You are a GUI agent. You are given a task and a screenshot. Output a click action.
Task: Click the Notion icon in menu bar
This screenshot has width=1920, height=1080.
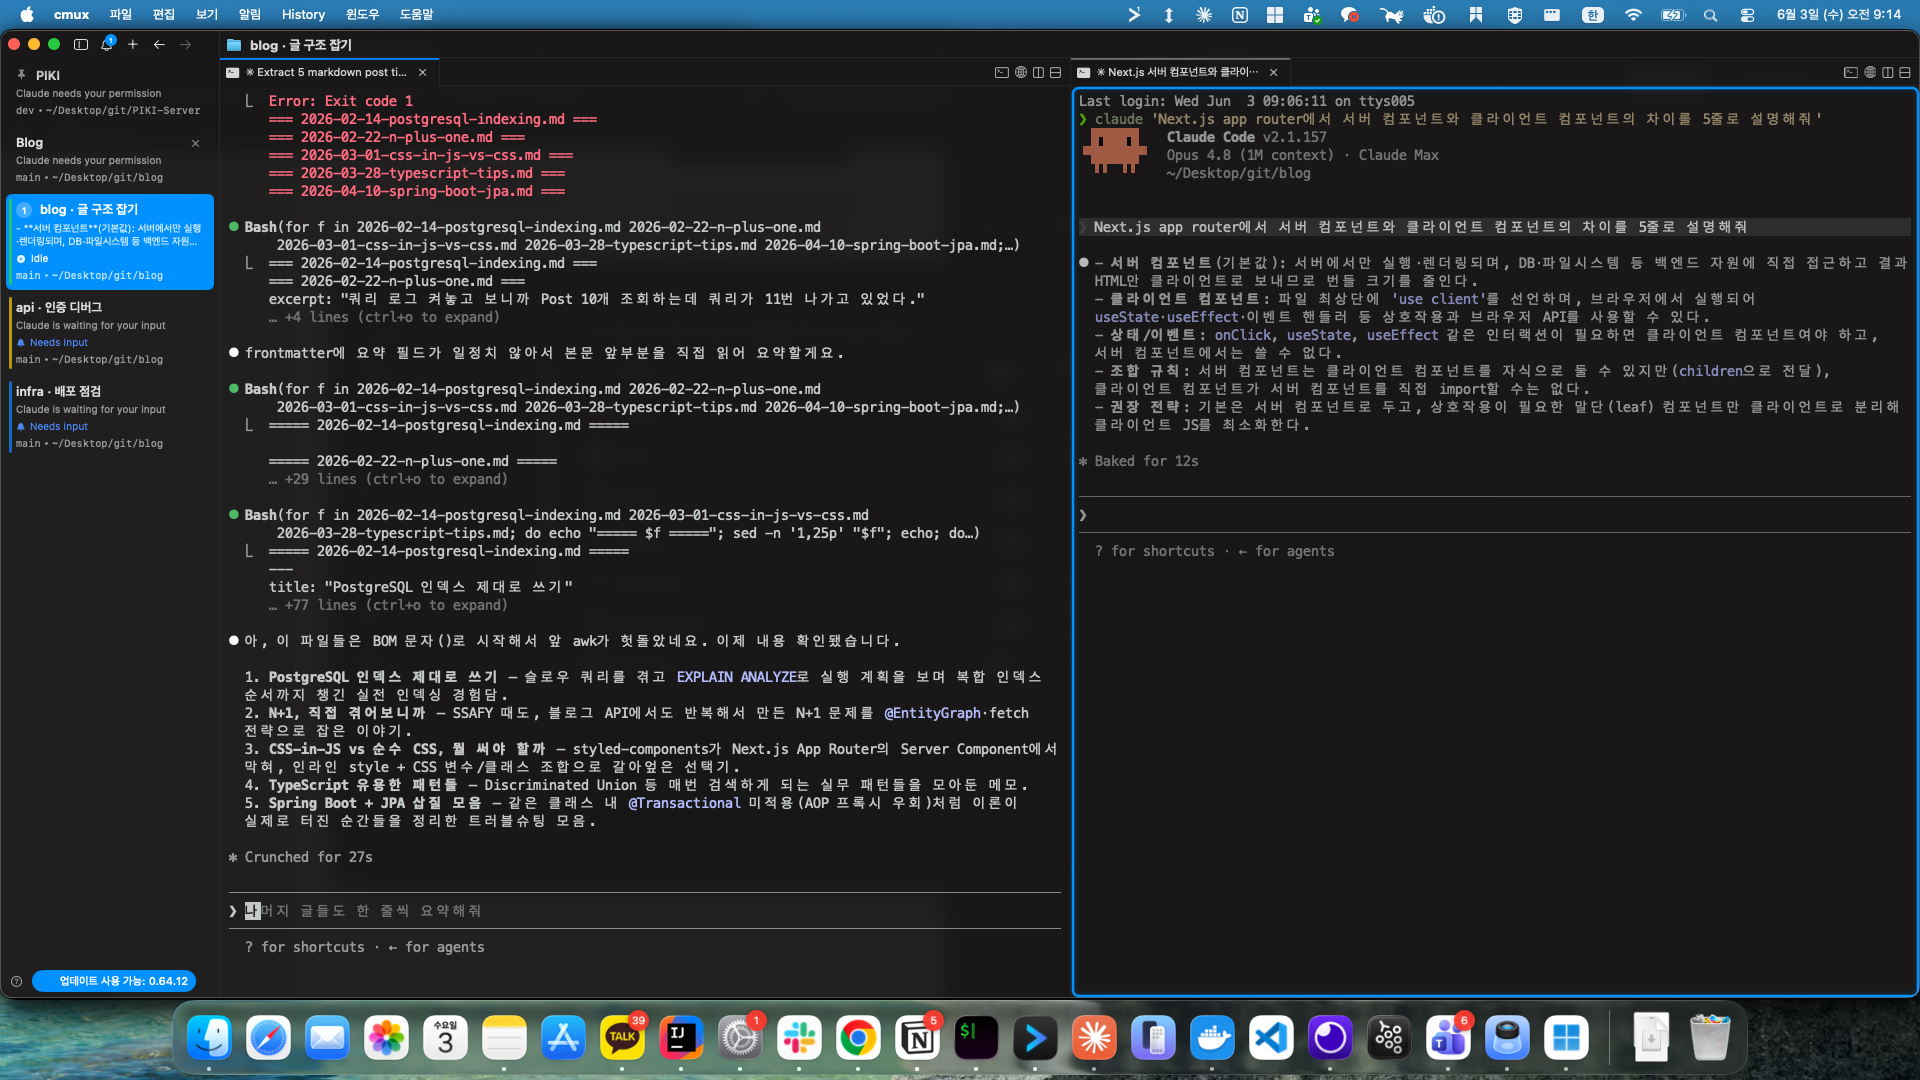pyautogui.click(x=1240, y=15)
